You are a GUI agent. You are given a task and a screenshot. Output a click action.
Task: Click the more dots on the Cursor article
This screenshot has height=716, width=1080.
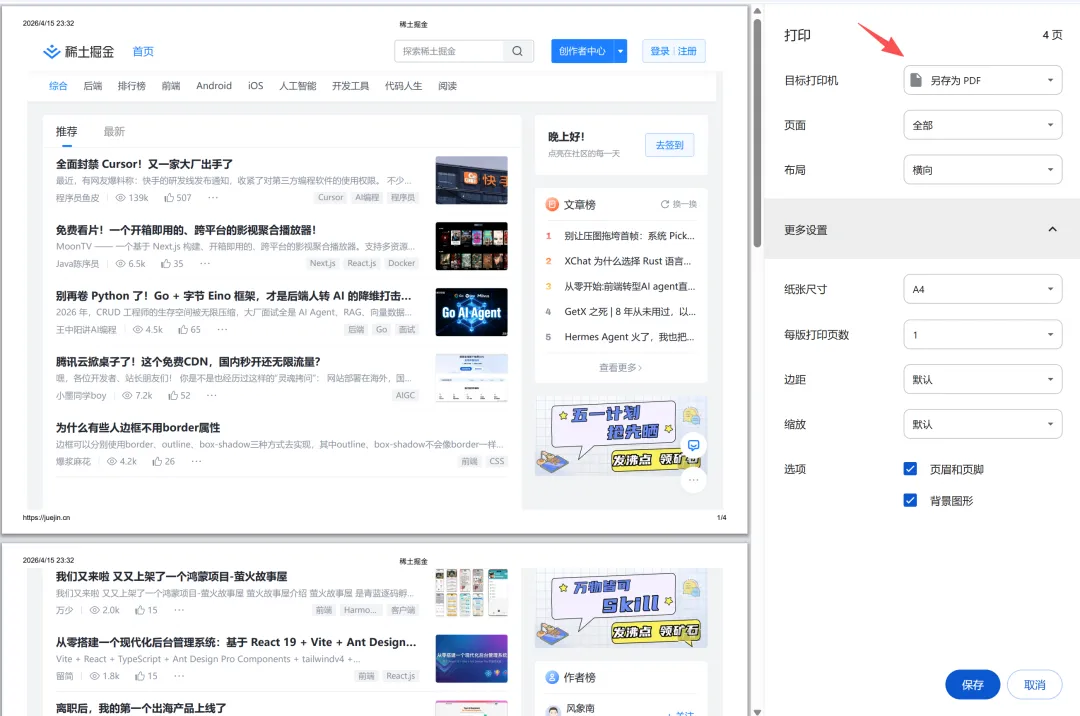213,198
